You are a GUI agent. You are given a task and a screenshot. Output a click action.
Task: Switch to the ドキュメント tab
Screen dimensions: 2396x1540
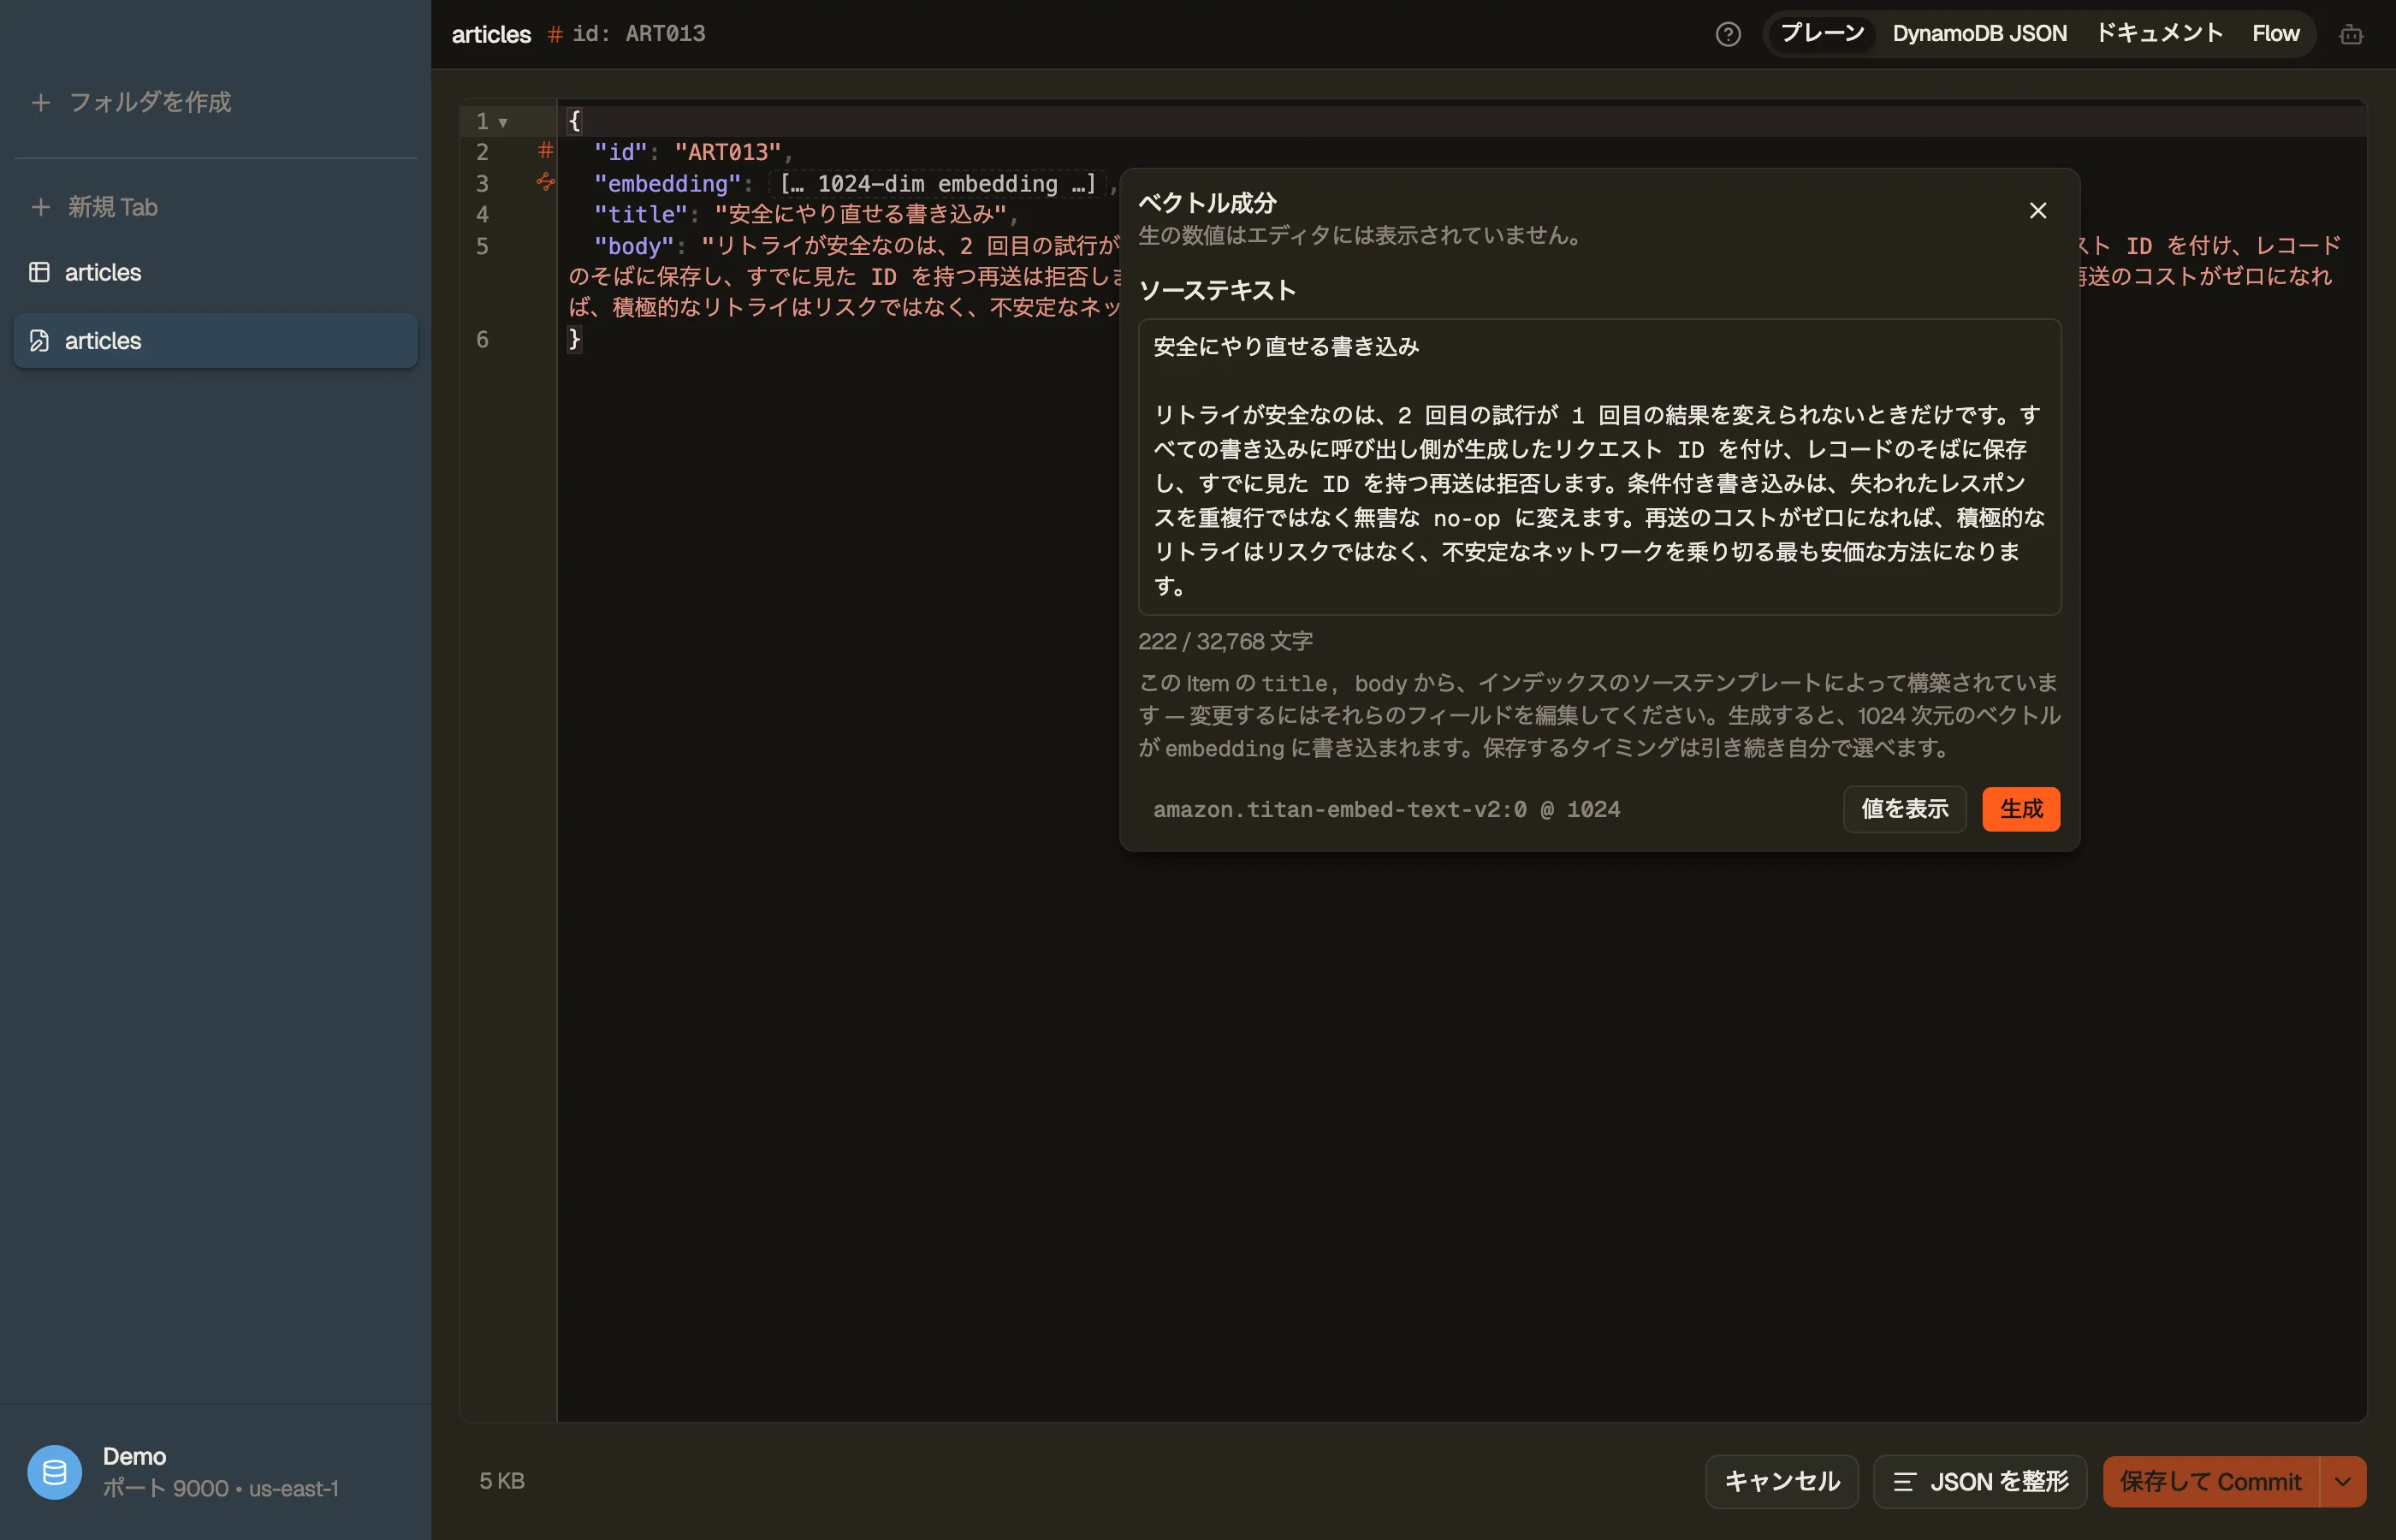pyautogui.click(x=2158, y=34)
